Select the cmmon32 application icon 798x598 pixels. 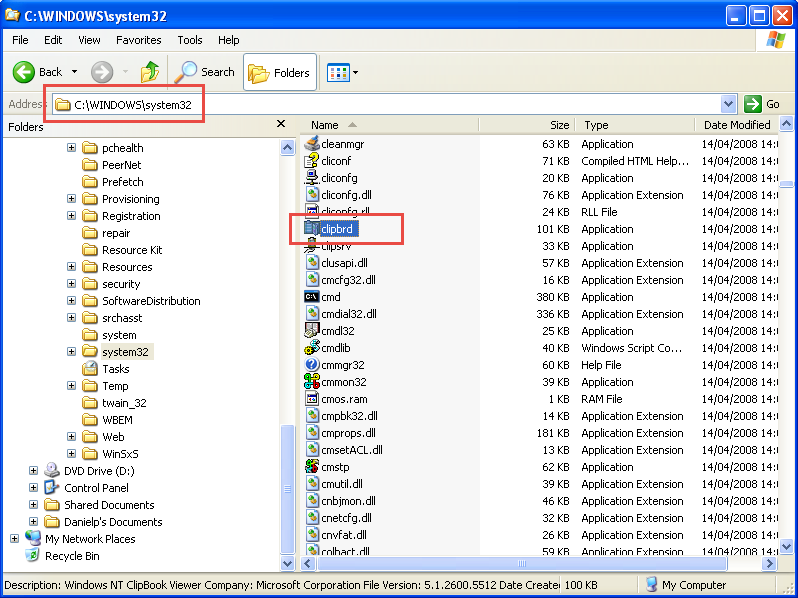pyautogui.click(x=311, y=382)
